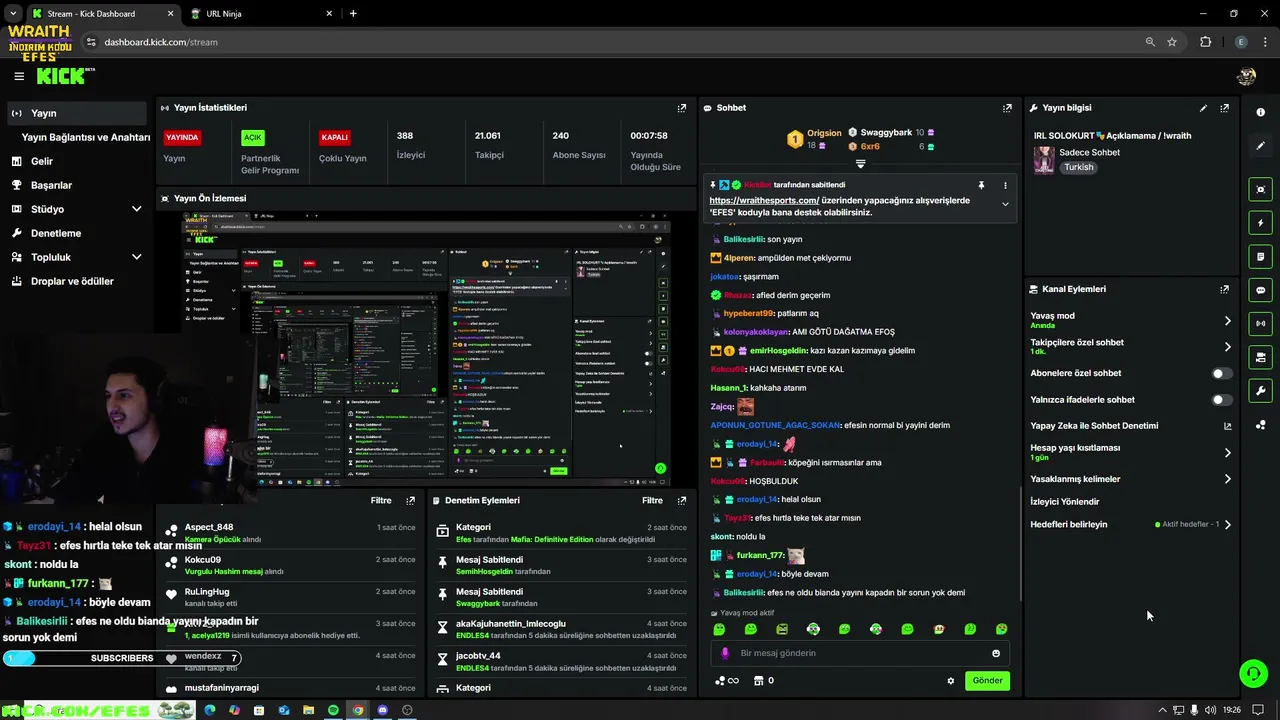
Task: Click the pencil widget icon in right sidebar
Action: click(x=1260, y=146)
